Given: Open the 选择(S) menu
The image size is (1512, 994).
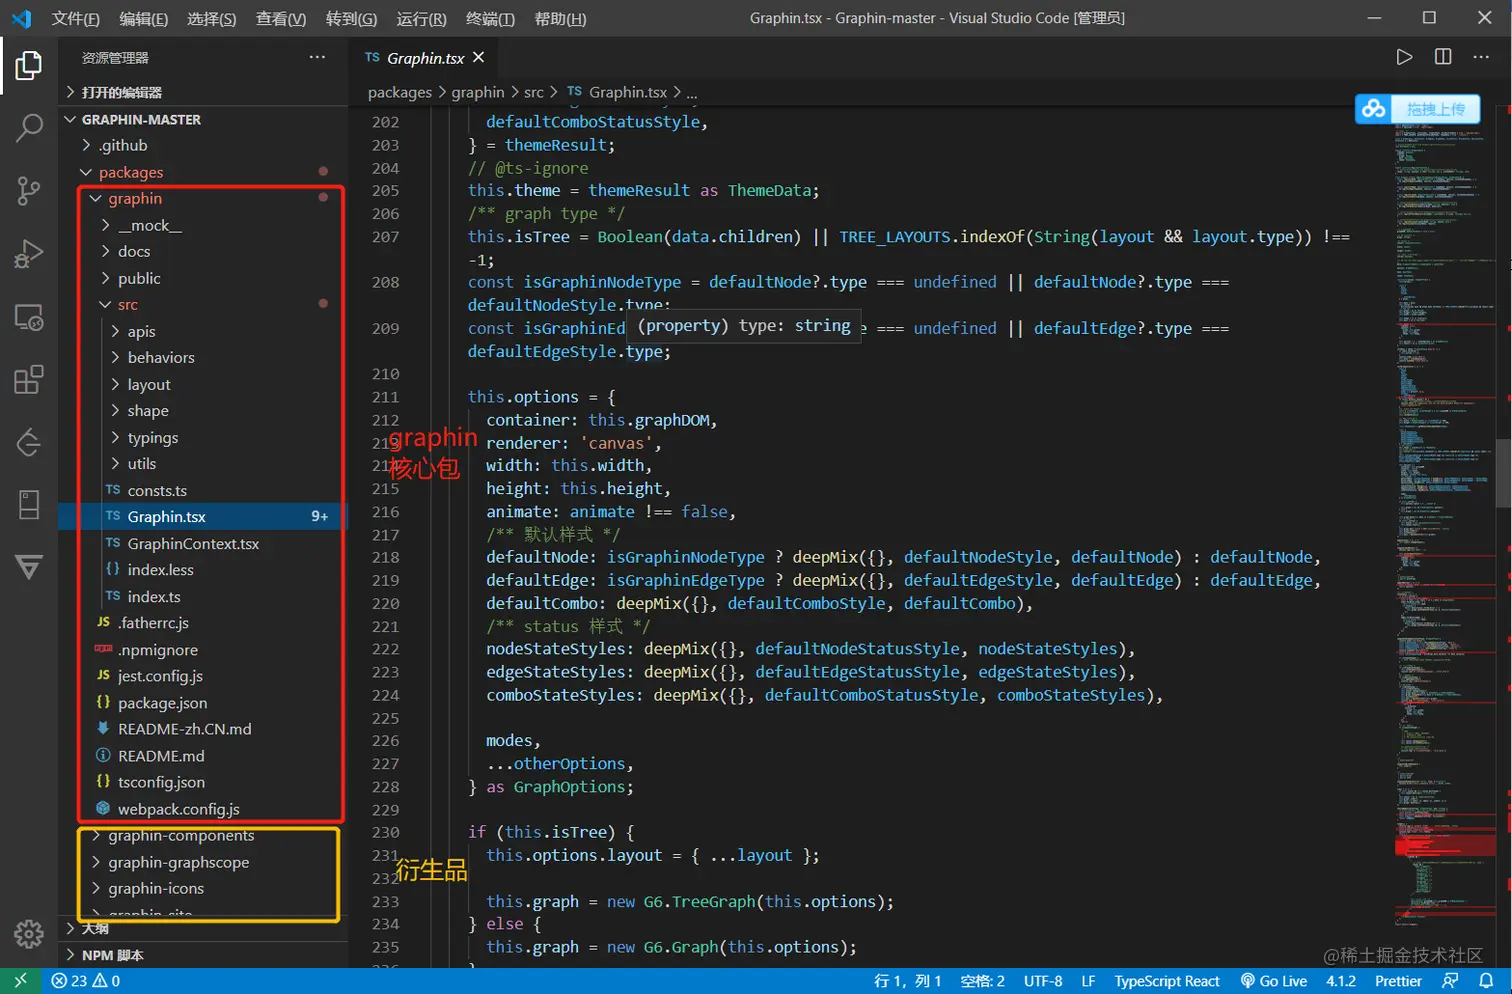Looking at the screenshot, I should click(212, 19).
